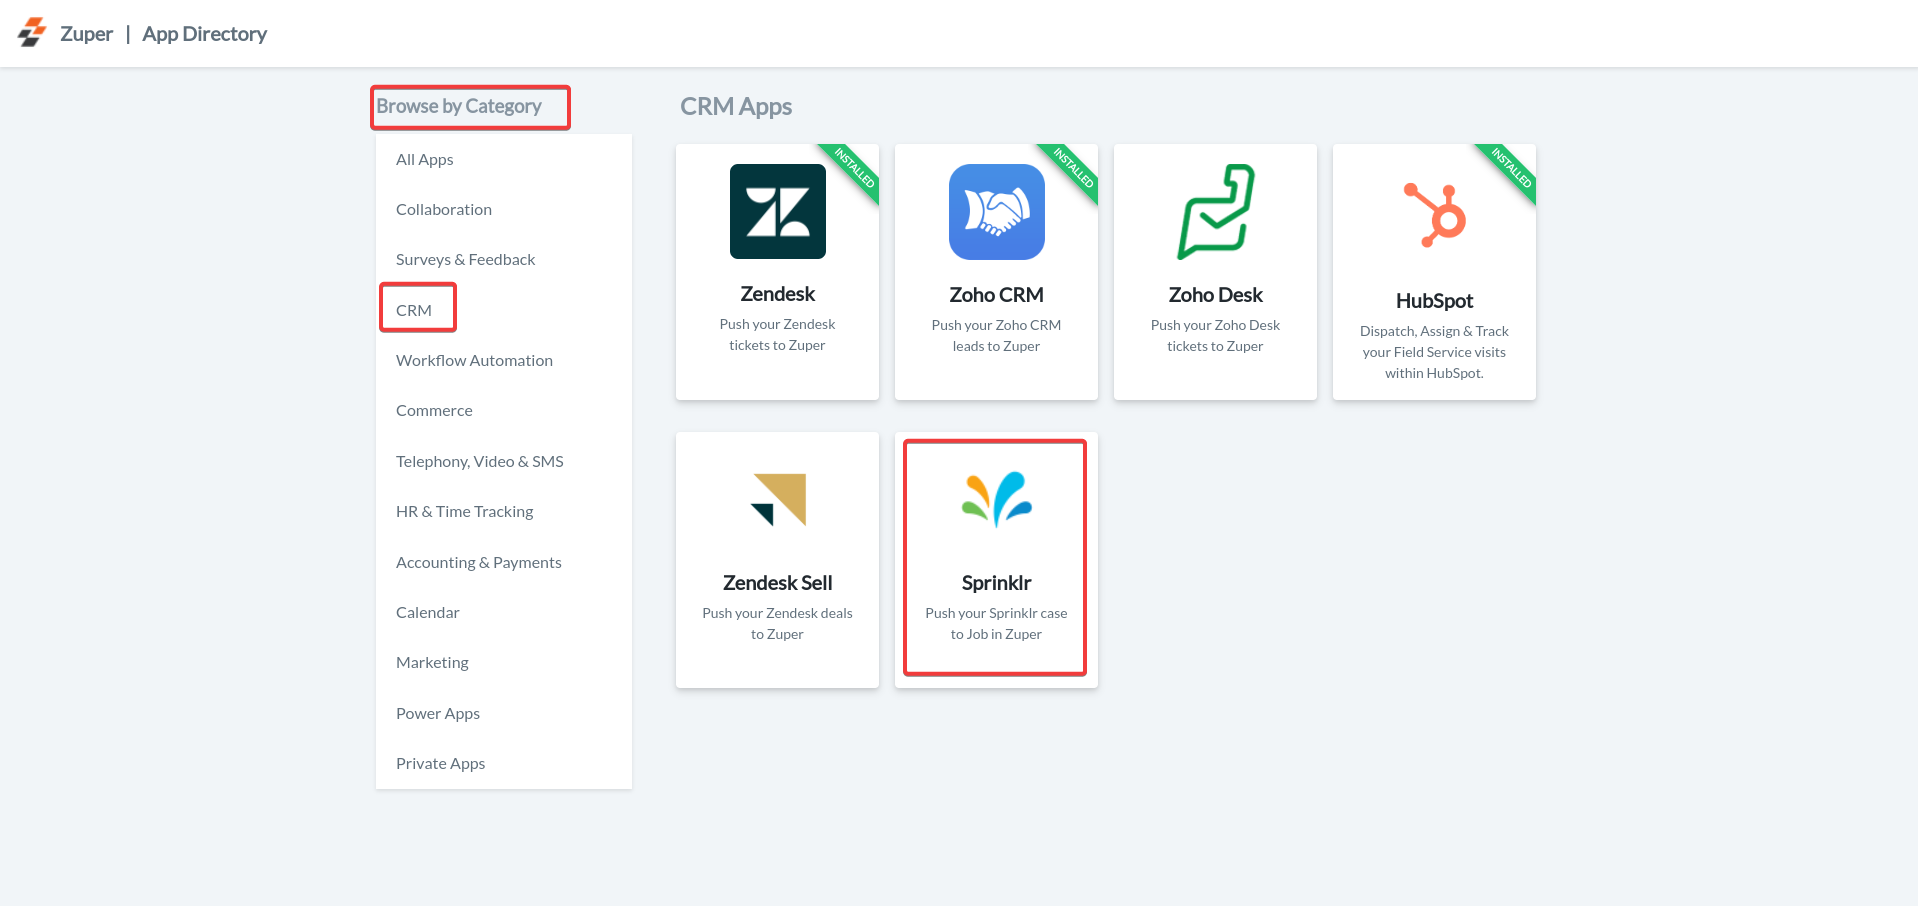Image resolution: width=1918 pixels, height=906 pixels.
Task: Open Surveys & Feedback category
Action: 466,260
